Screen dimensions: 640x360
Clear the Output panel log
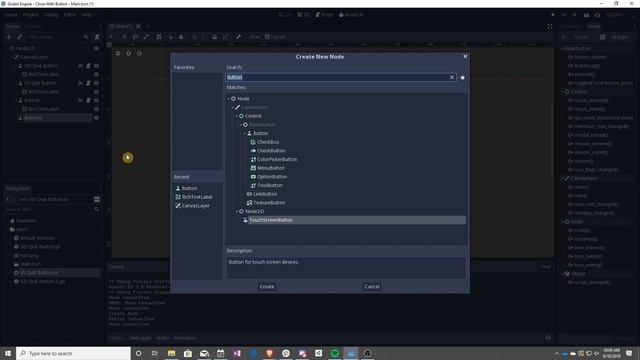tap(545, 267)
